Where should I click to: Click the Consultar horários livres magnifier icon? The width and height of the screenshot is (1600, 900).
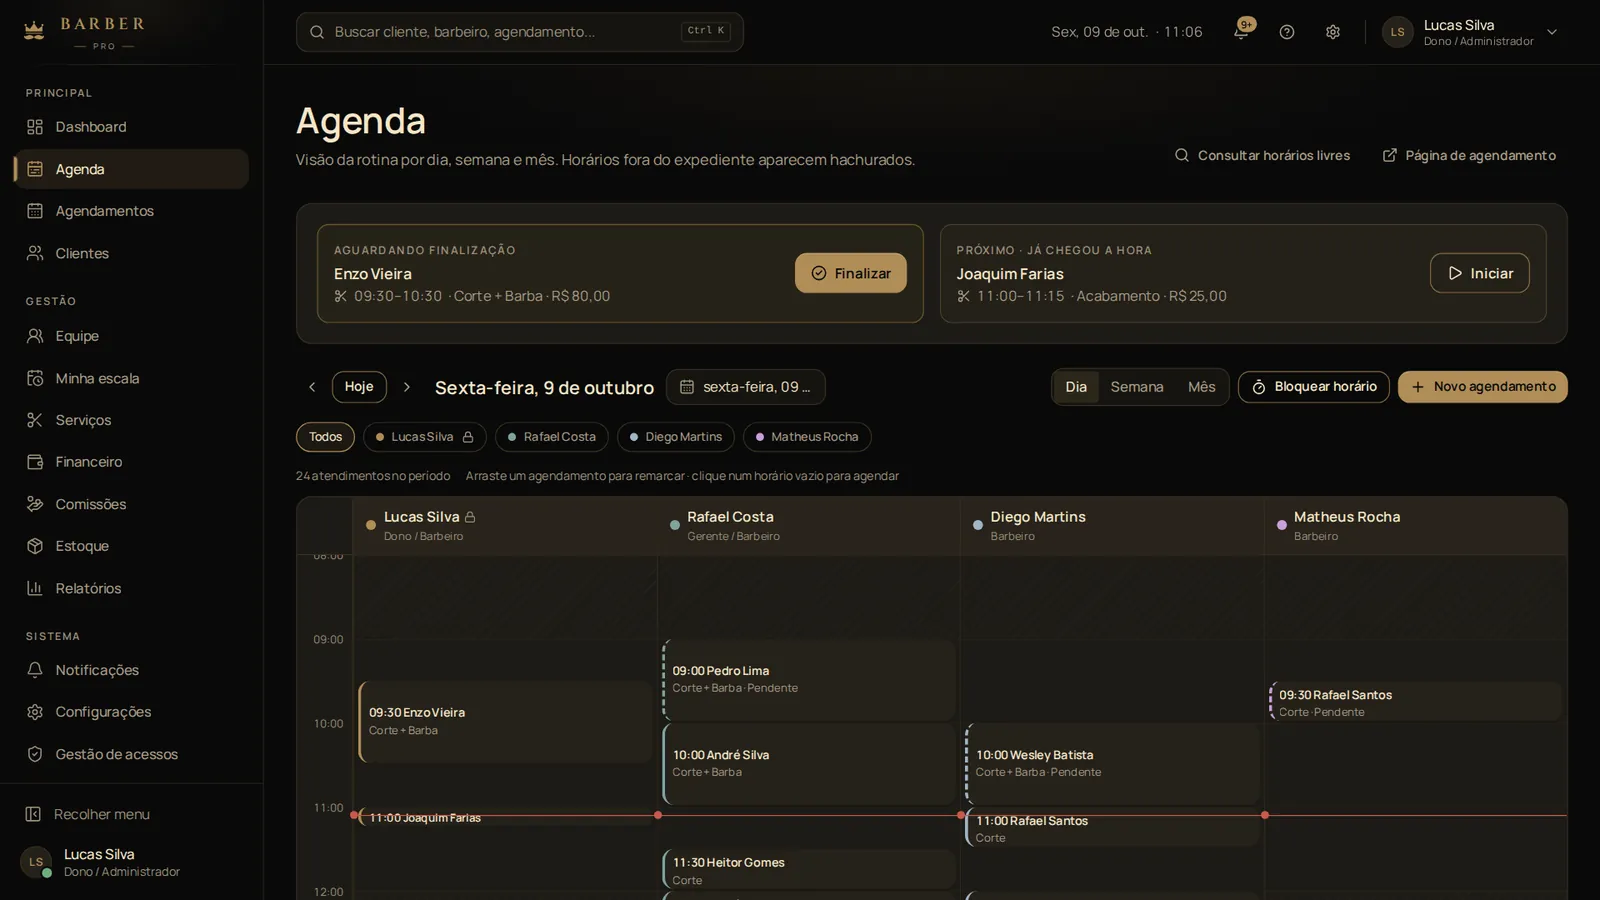tap(1182, 156)
